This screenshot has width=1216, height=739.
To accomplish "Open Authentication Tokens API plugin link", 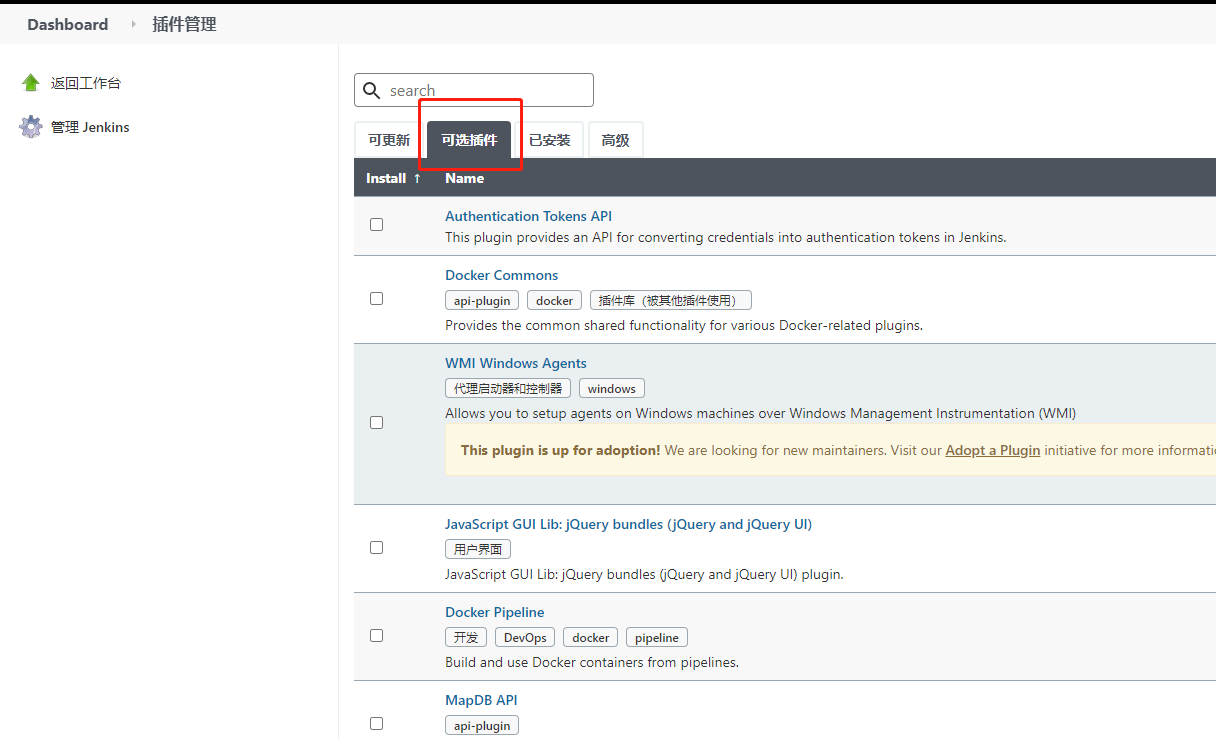I will pos(528,216).
